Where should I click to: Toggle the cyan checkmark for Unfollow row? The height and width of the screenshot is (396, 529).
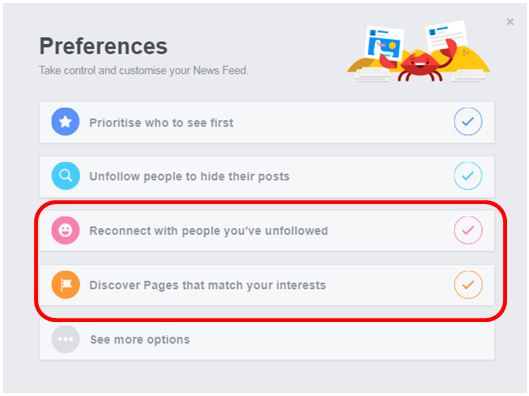pyautogui.click(x=468, y=176)
